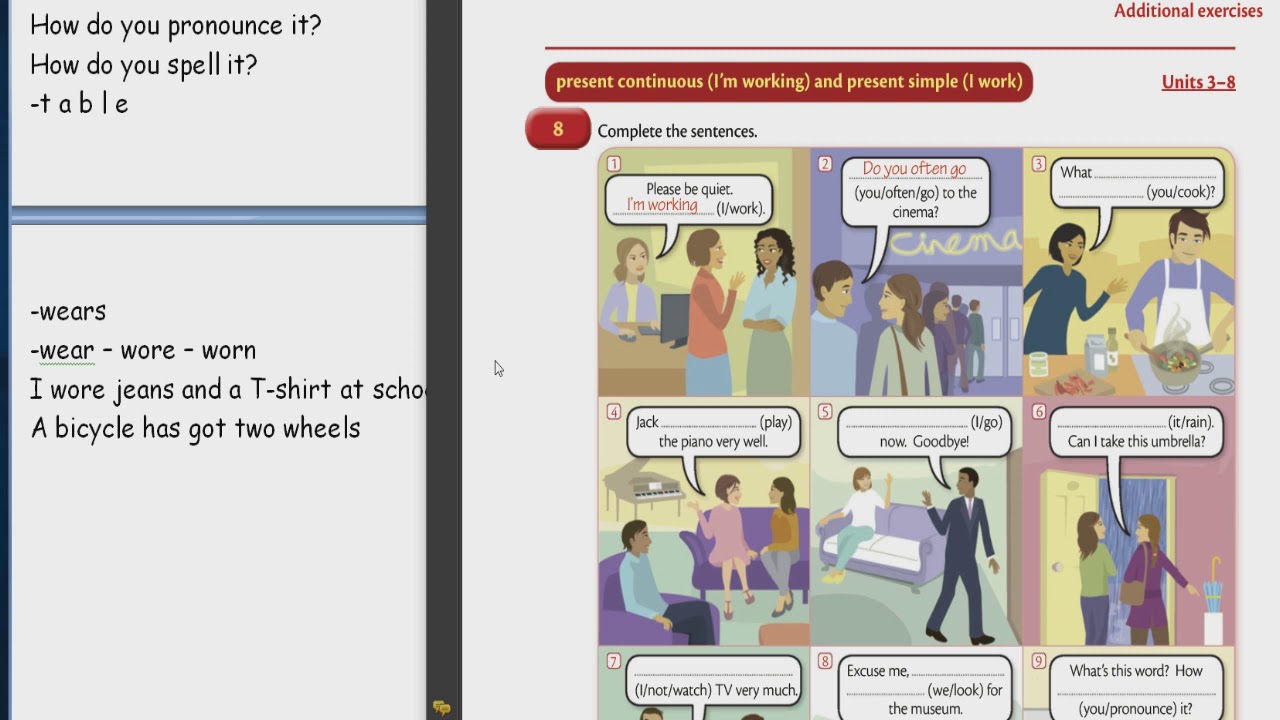Viewport: 1280px width, 720px height.
Task: Click 'Can I take this umbrella?' text
Action: coord(1136,441)
